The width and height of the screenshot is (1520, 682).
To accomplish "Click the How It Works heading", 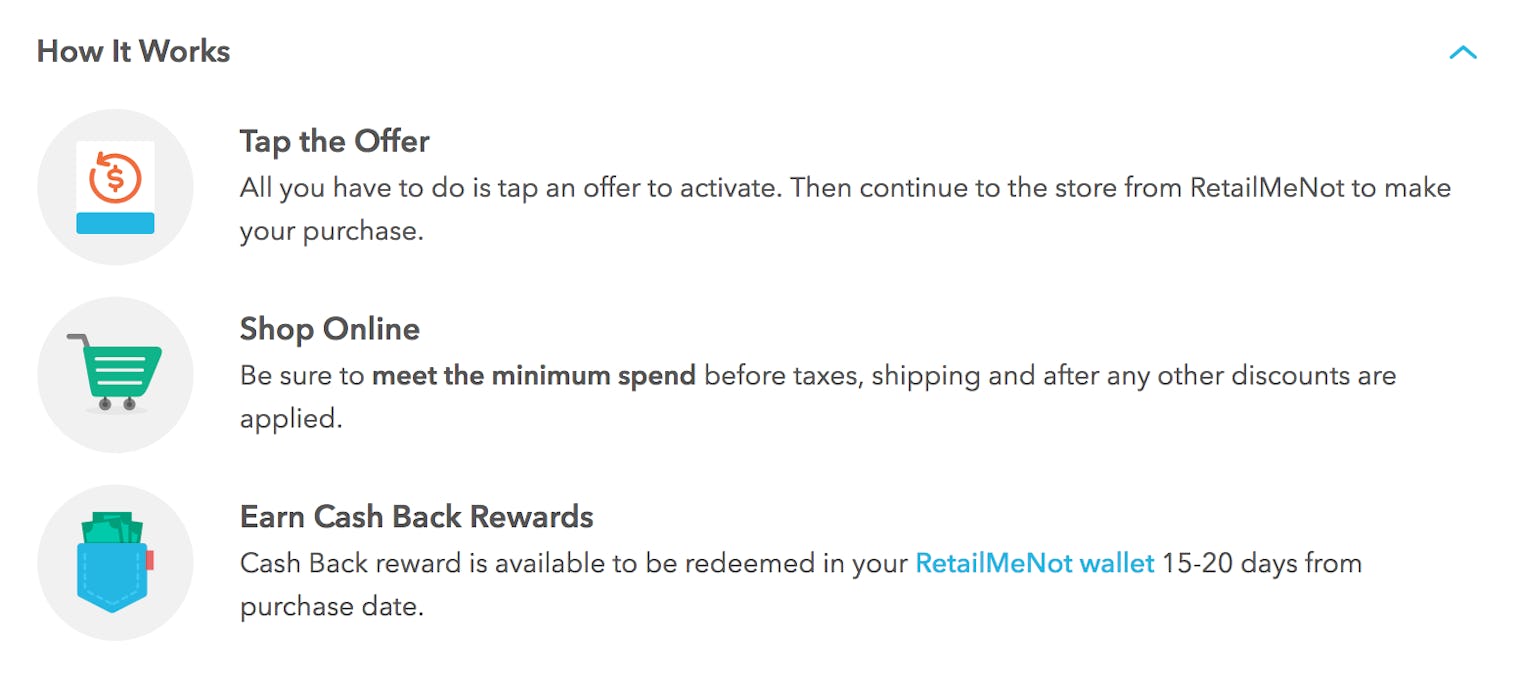I will pos(133,52).
